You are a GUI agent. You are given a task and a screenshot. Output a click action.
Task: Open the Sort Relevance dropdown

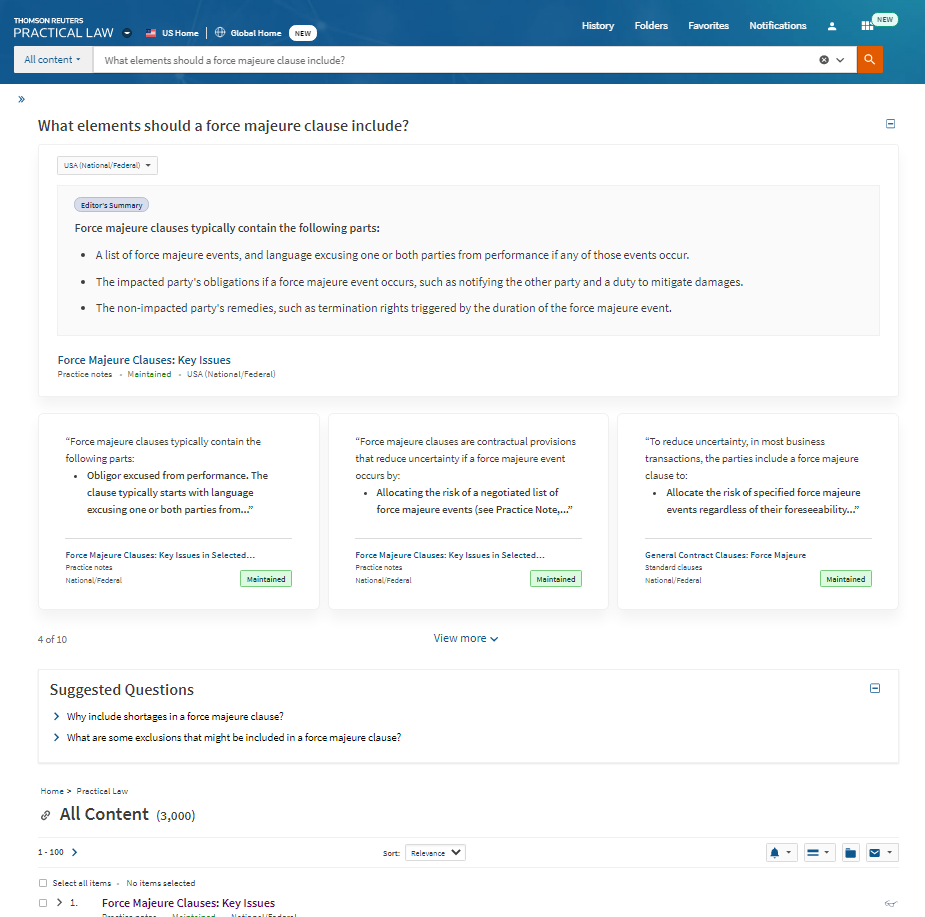tap(435, 853)
